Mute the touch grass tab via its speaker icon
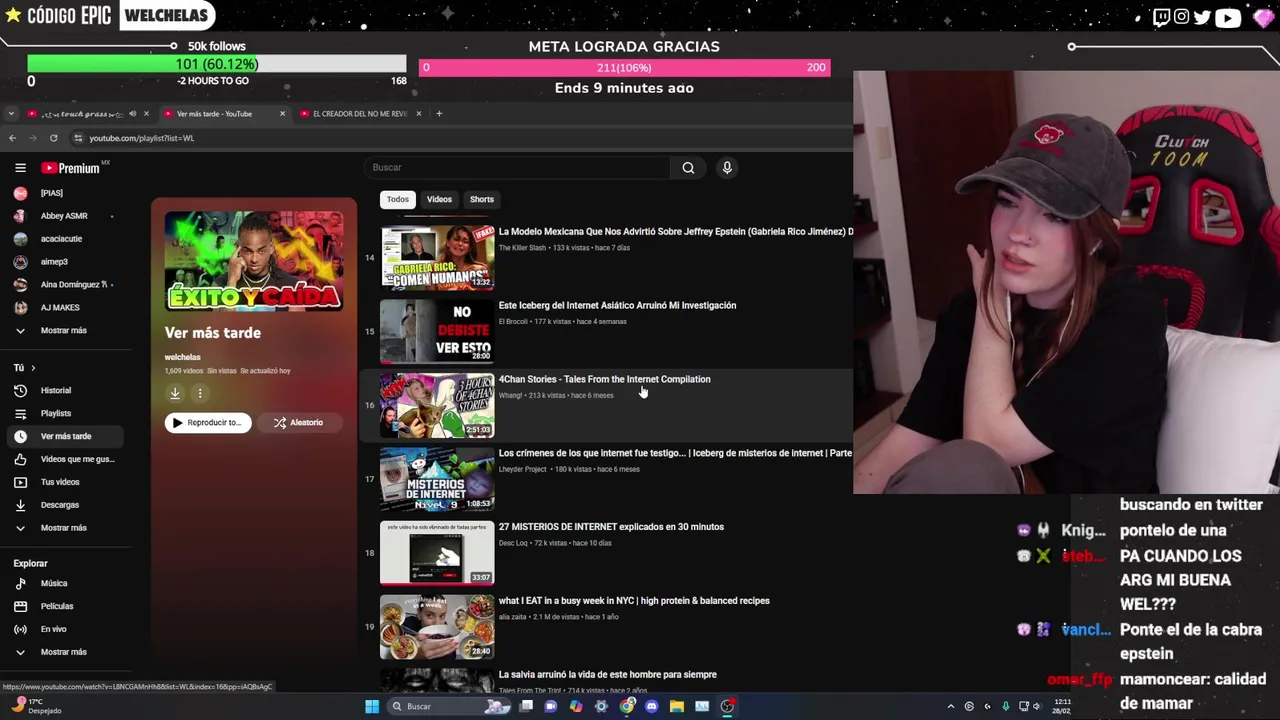 tap(132, 113)
